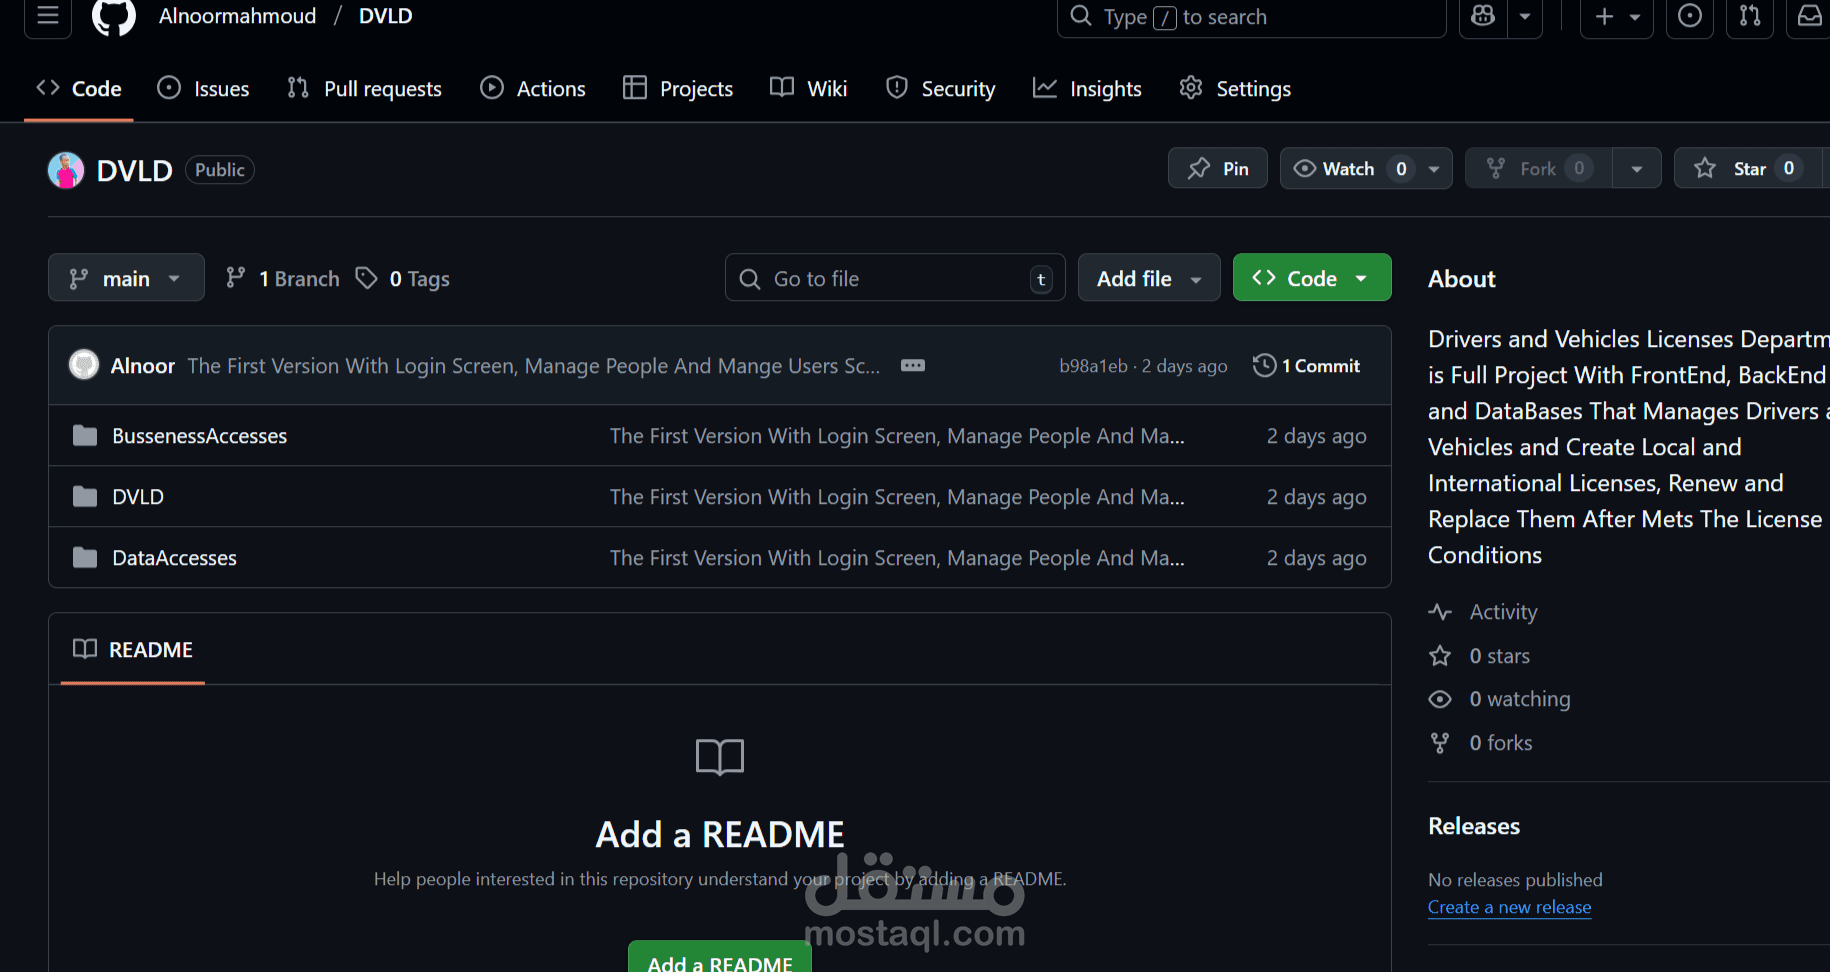The width and height of the screenshot is (1830, 972).
Task: Click the GitHub logo
Action: pos(113,16)
